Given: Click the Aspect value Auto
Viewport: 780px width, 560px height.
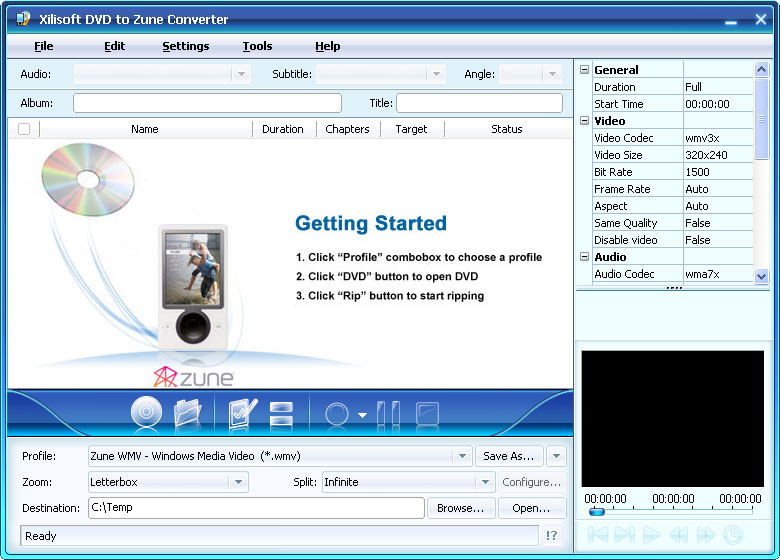Looking at the screenshot, I should [x=718, y=206].
